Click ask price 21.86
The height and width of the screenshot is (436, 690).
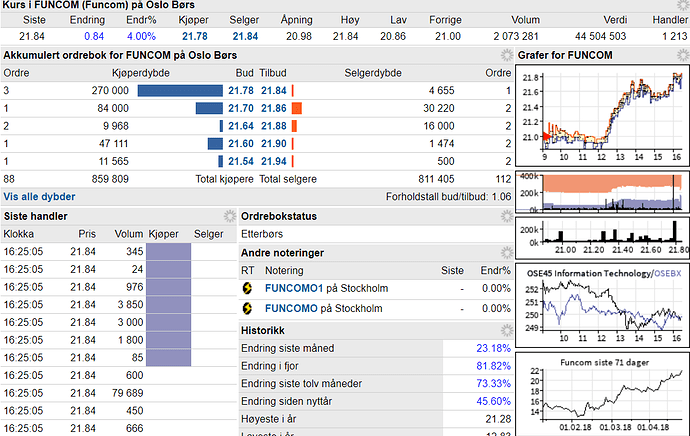coord(274,108)
